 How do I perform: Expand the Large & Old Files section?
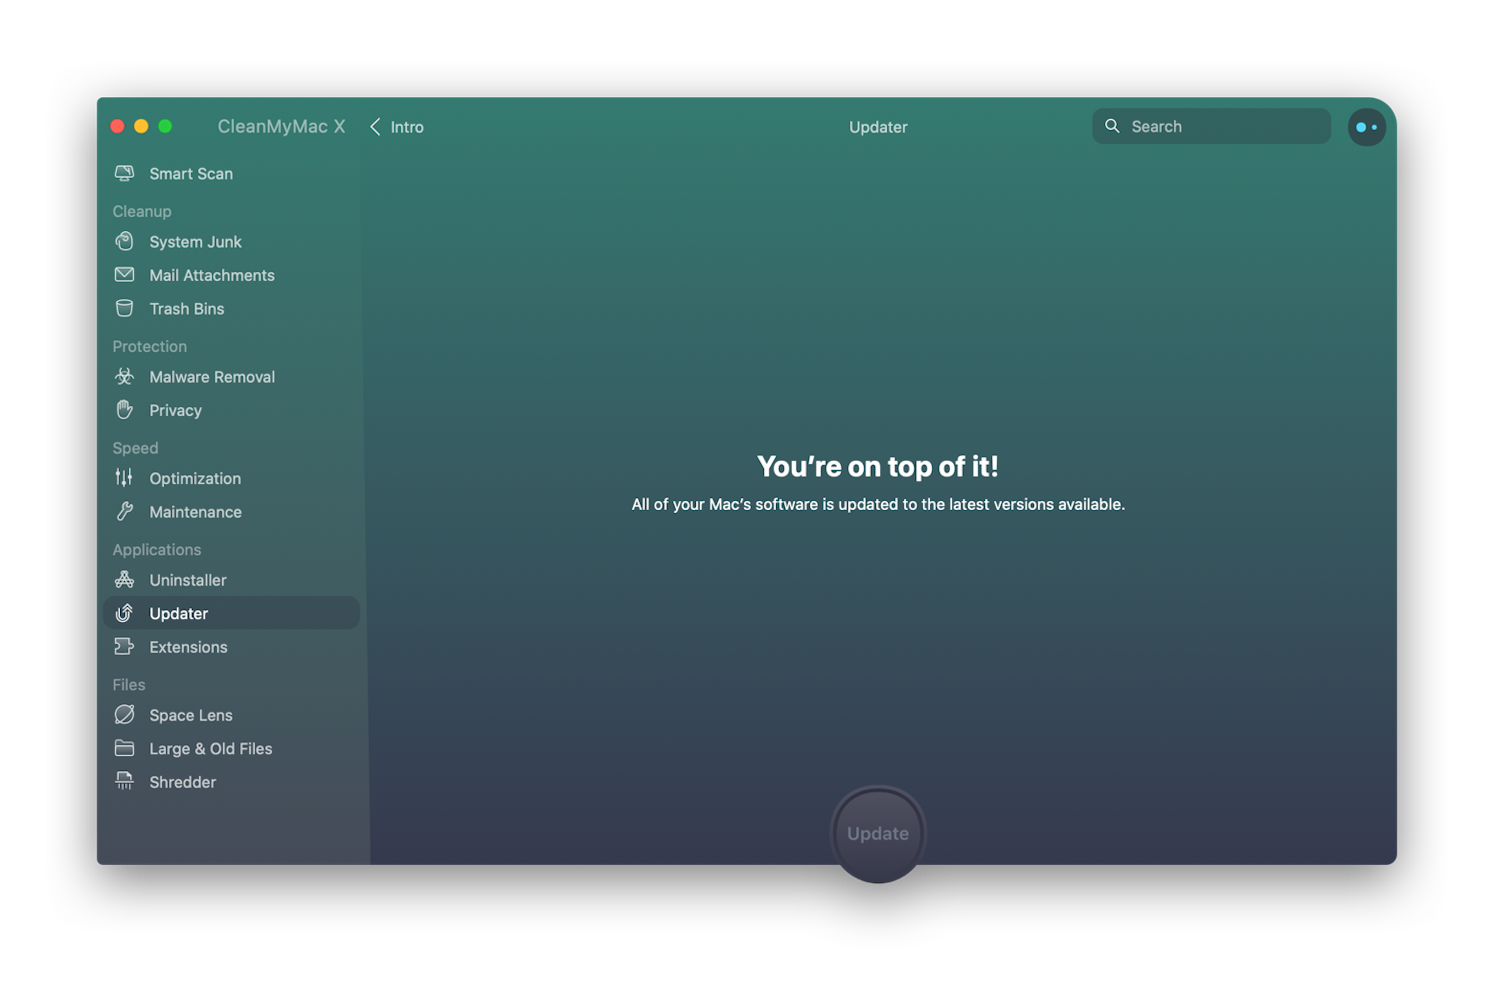(210, 748)
